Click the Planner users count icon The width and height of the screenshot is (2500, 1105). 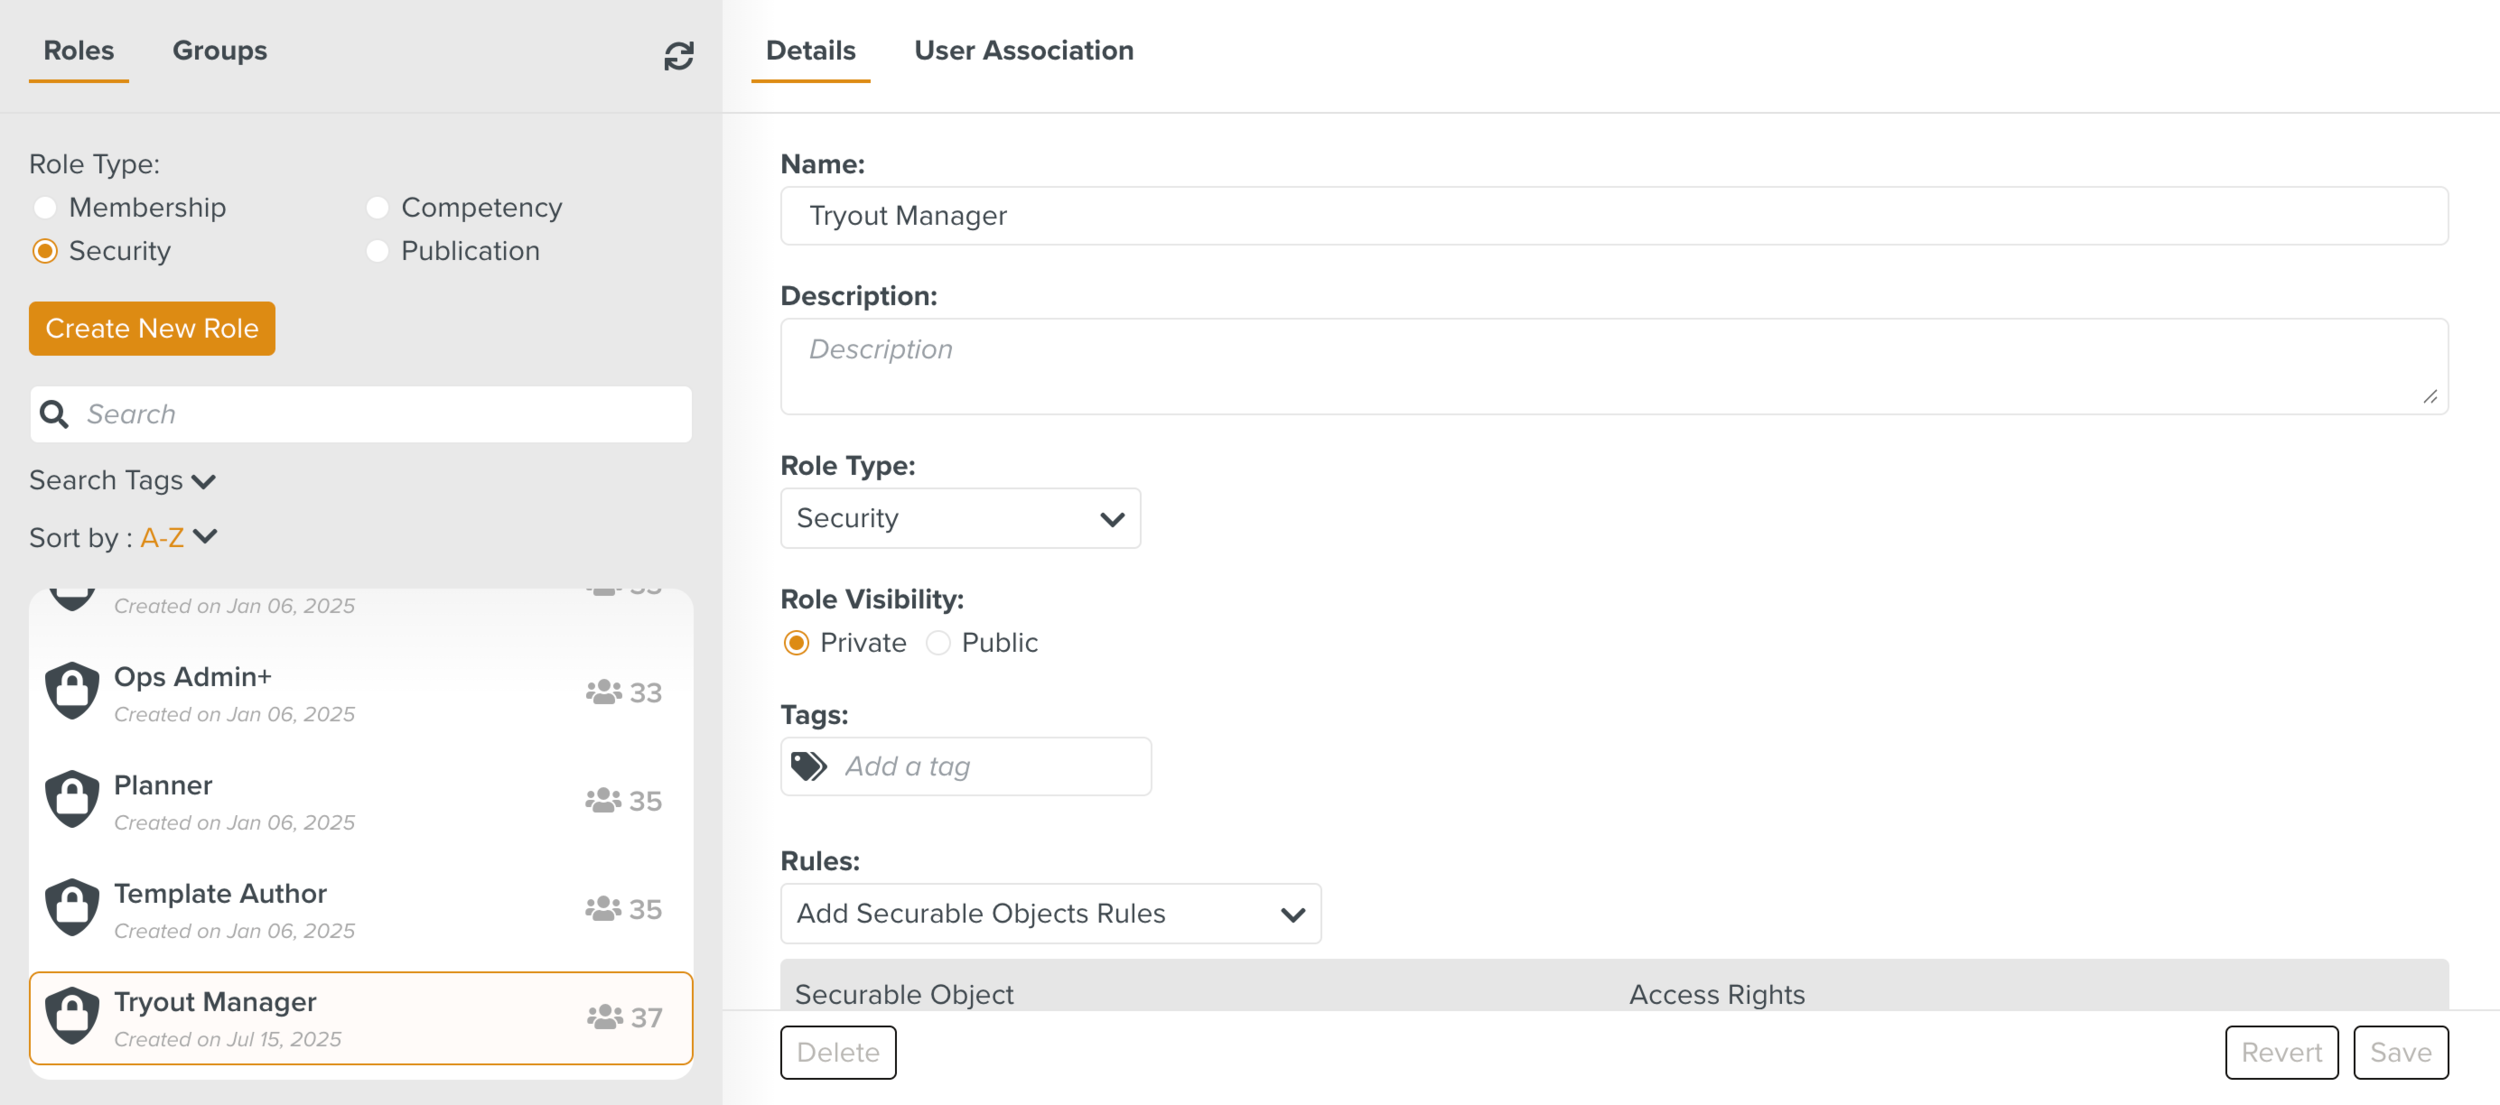coord(603,801)
